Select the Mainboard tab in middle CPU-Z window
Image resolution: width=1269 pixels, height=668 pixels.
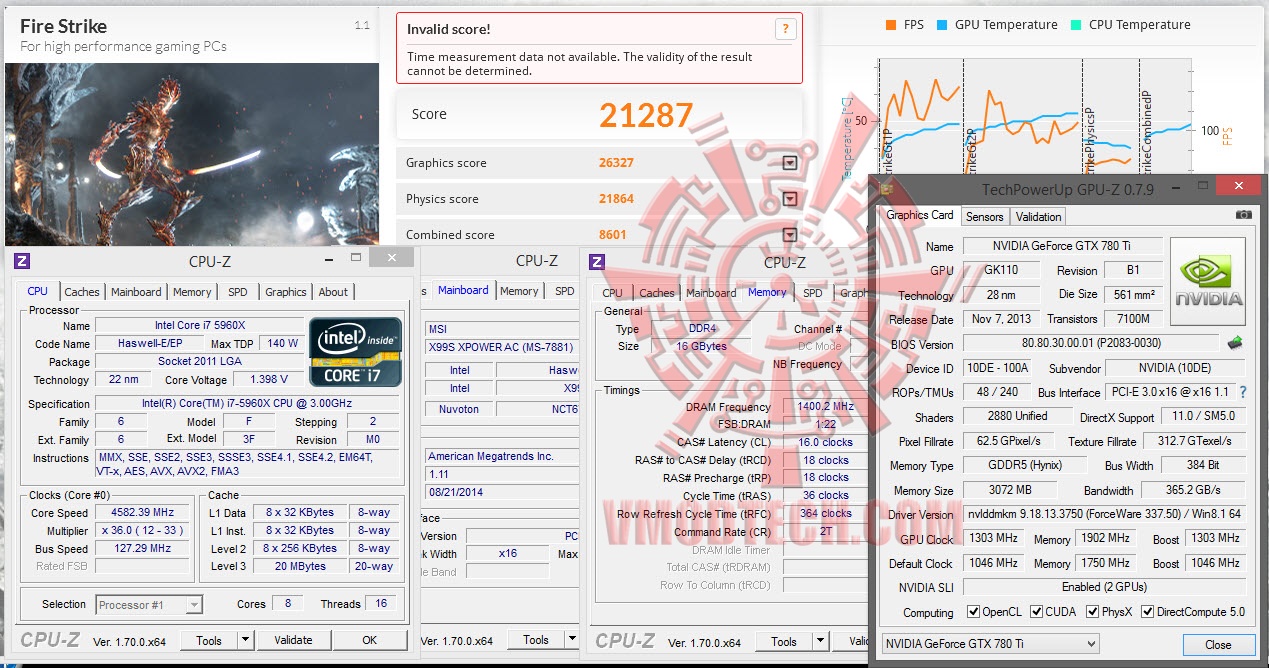point(464,290)
